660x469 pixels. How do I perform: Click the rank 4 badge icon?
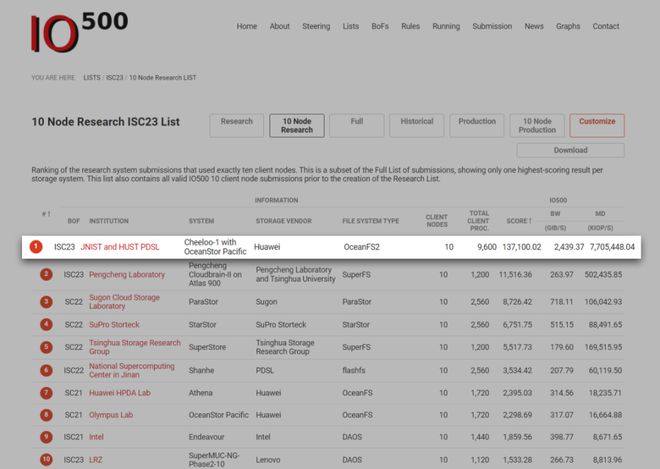(46, 325)
